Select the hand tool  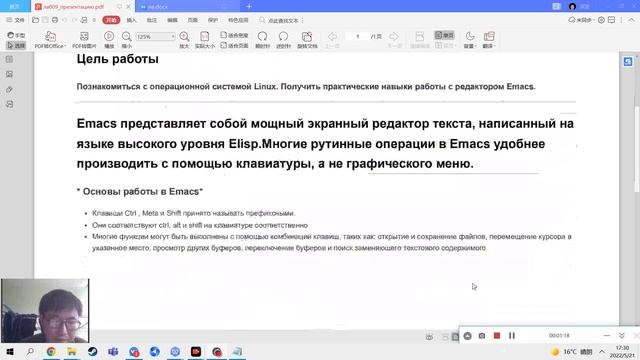pos(16,35)
